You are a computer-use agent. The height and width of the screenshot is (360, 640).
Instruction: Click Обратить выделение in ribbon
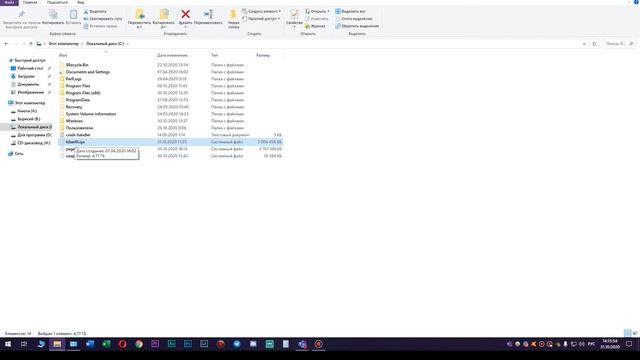pos(357,26)
